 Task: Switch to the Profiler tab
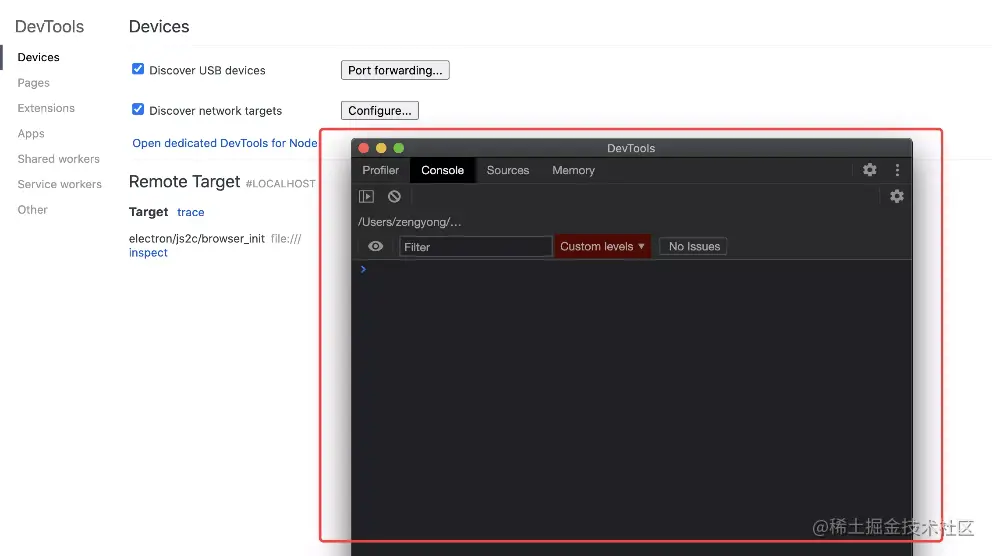(380, 170)
